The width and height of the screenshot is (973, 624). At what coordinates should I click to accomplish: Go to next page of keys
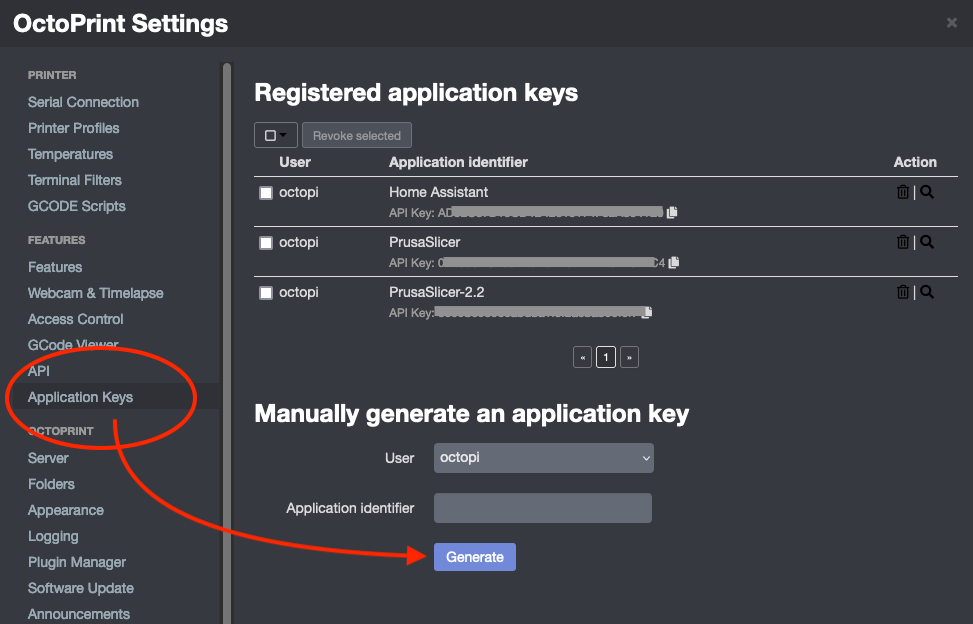(629, 357)
